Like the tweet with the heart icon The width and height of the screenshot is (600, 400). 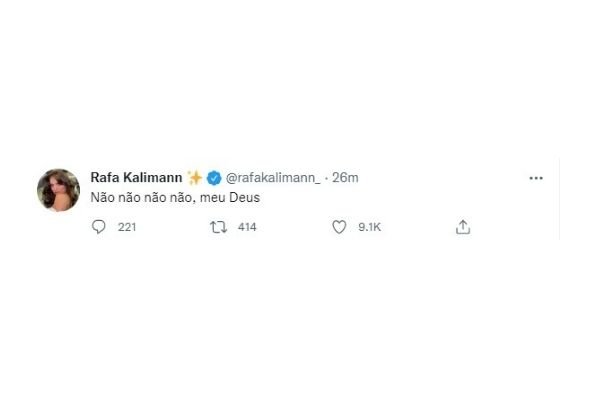click(339, 227)
